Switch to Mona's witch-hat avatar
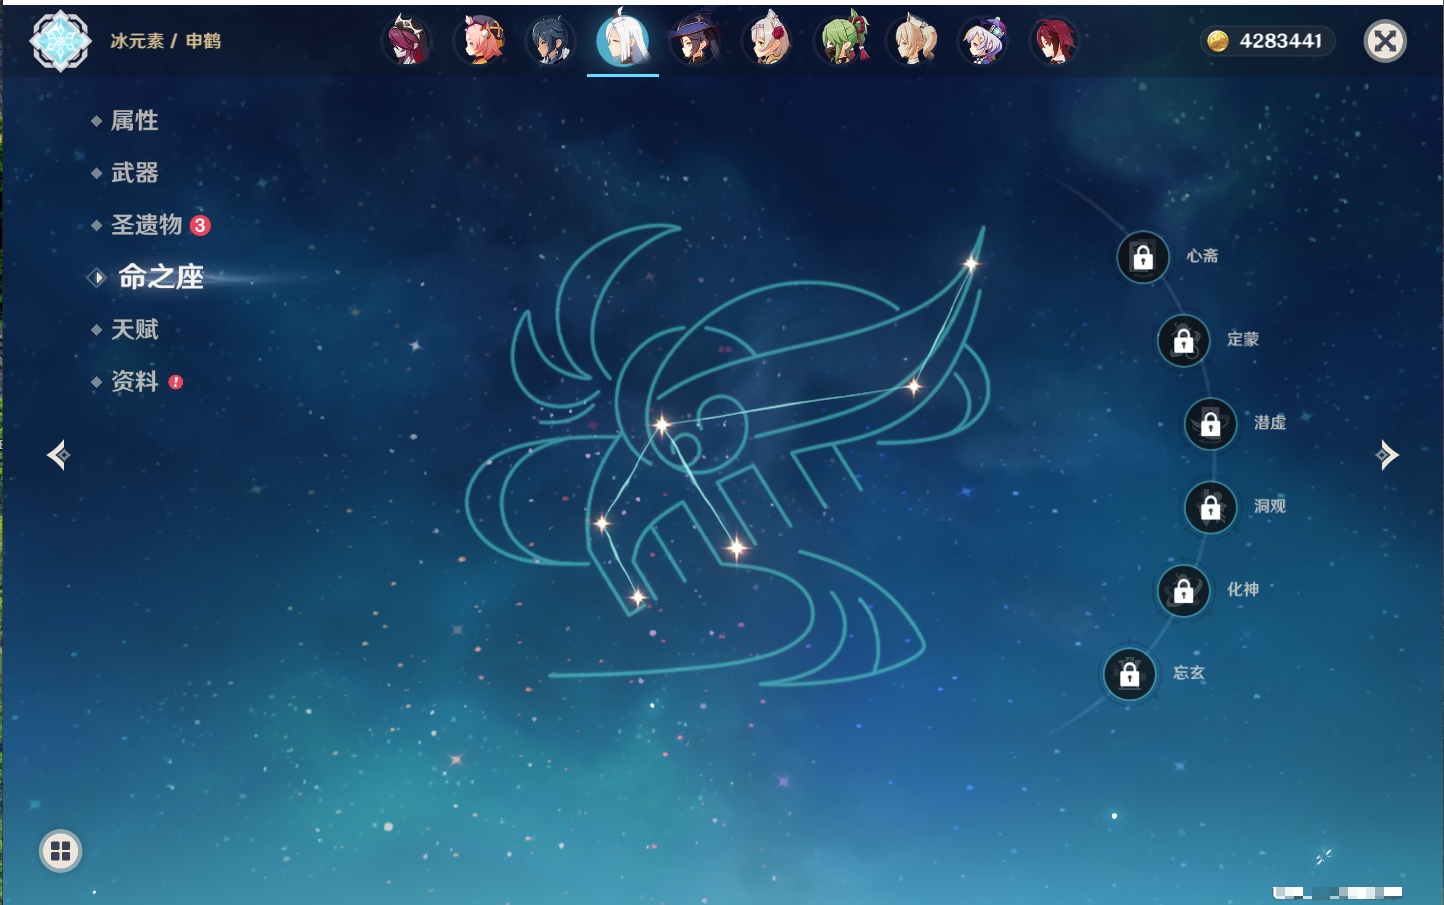 [x=695, y=41]
